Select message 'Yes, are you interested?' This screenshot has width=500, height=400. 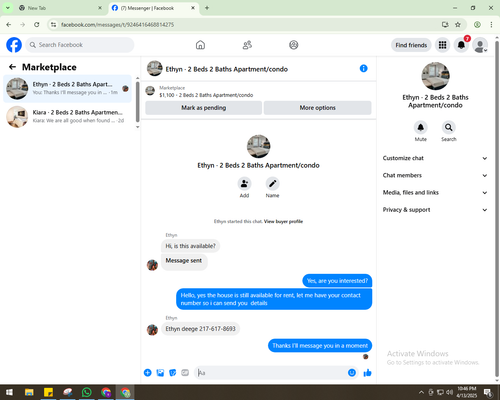337,281
